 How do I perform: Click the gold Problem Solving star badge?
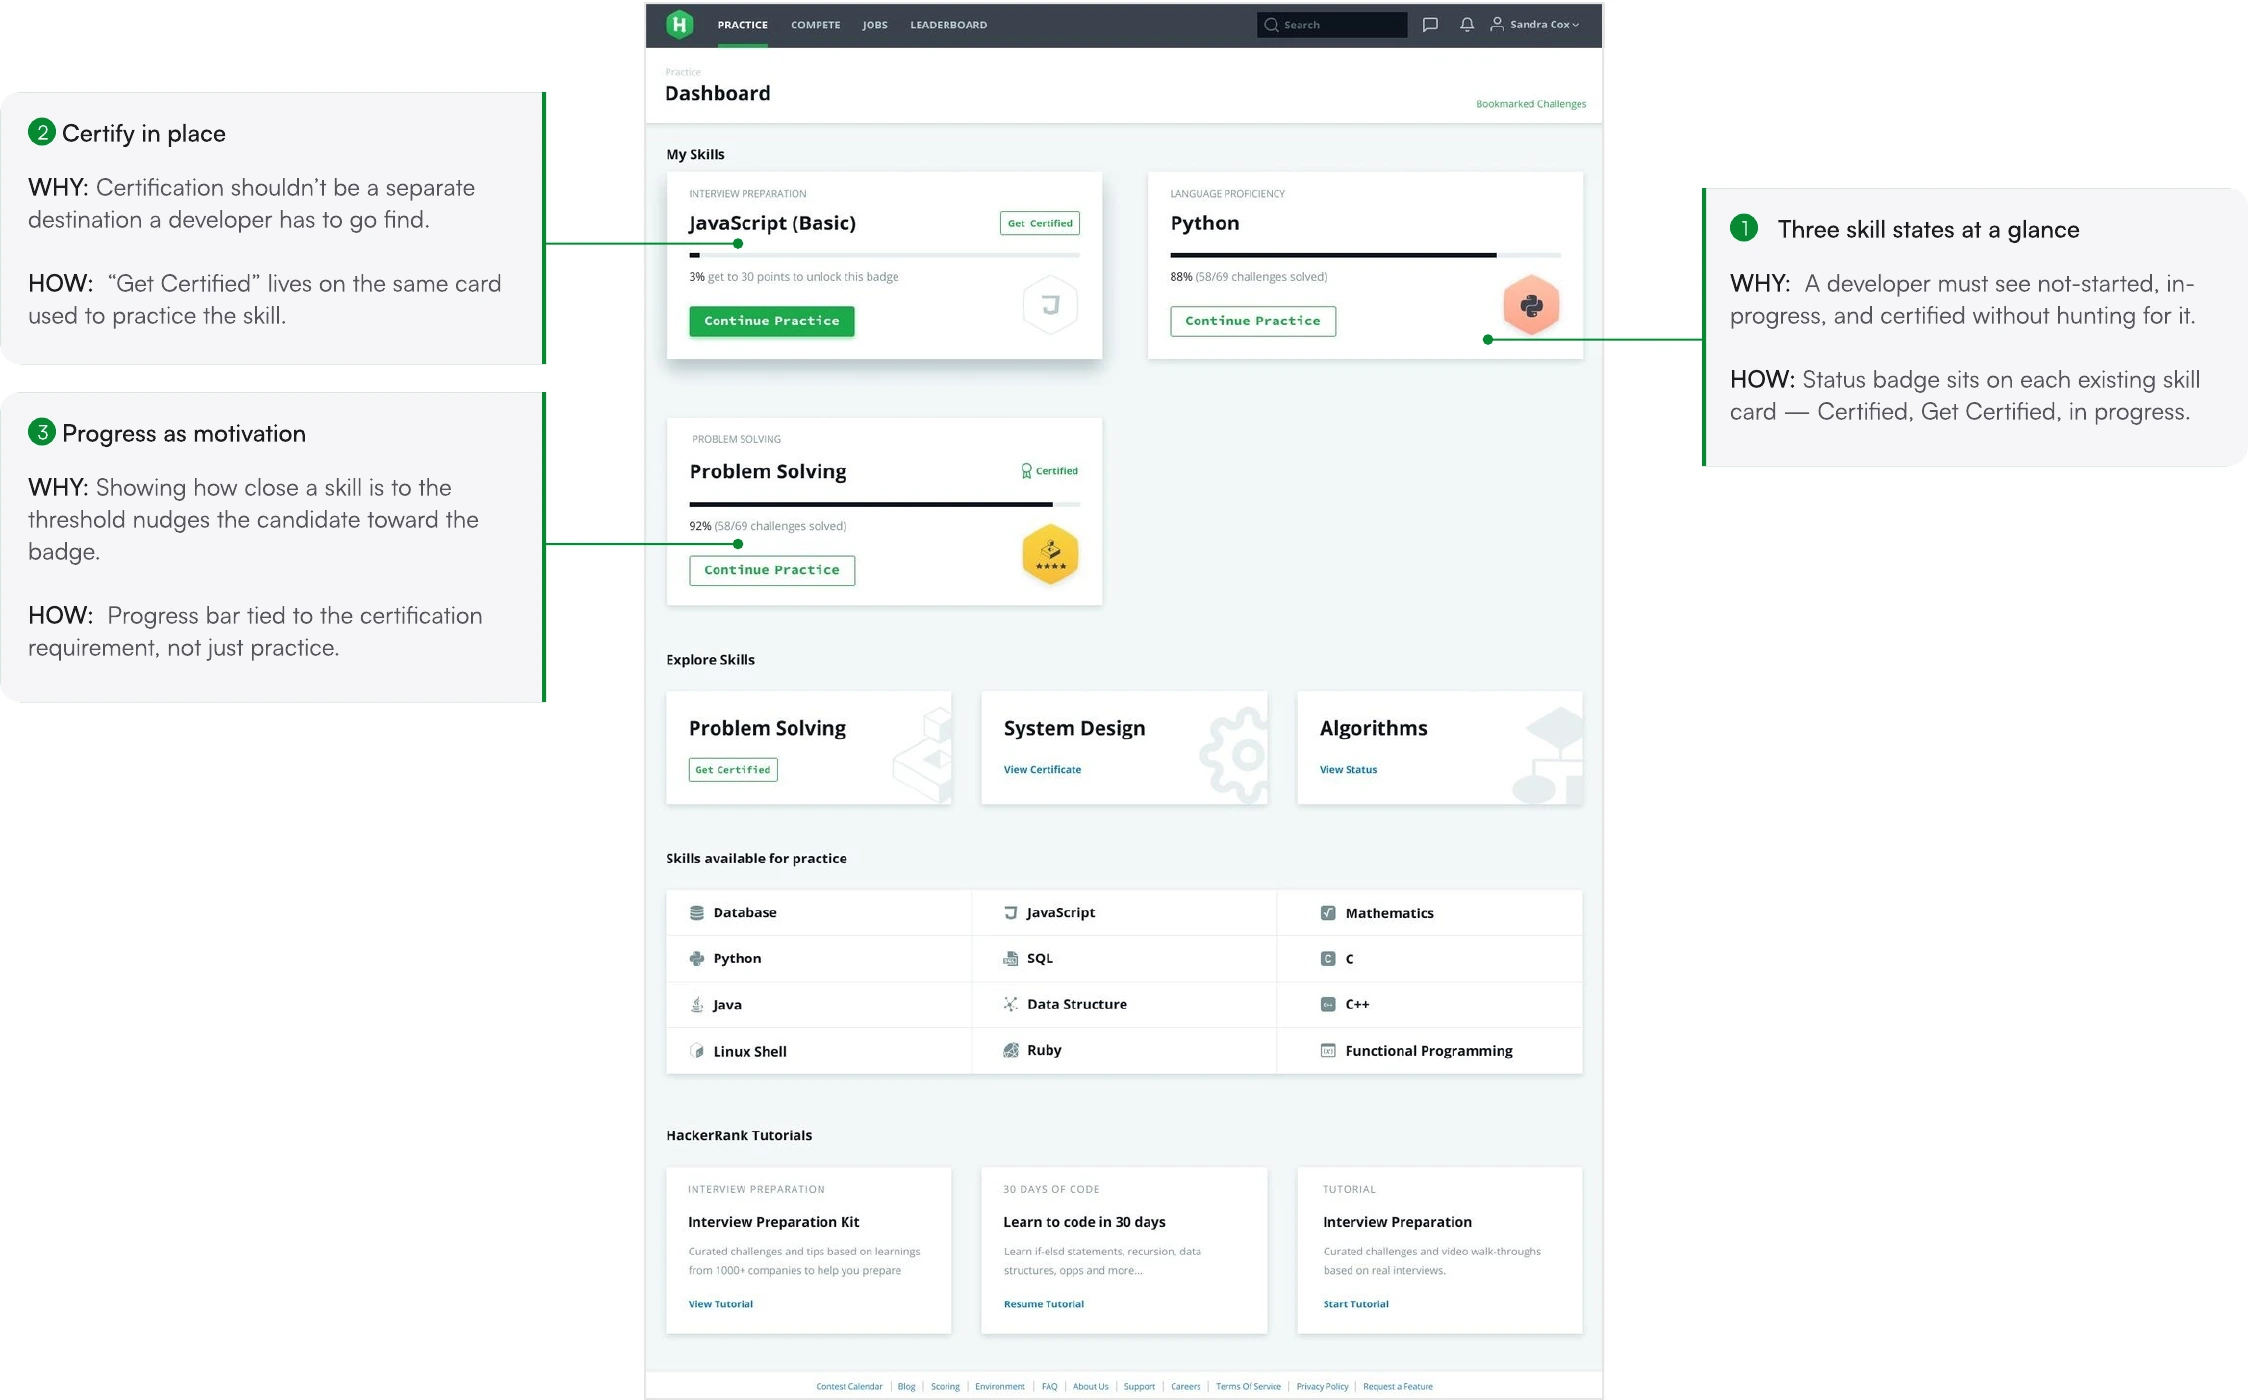point(1050,553)
